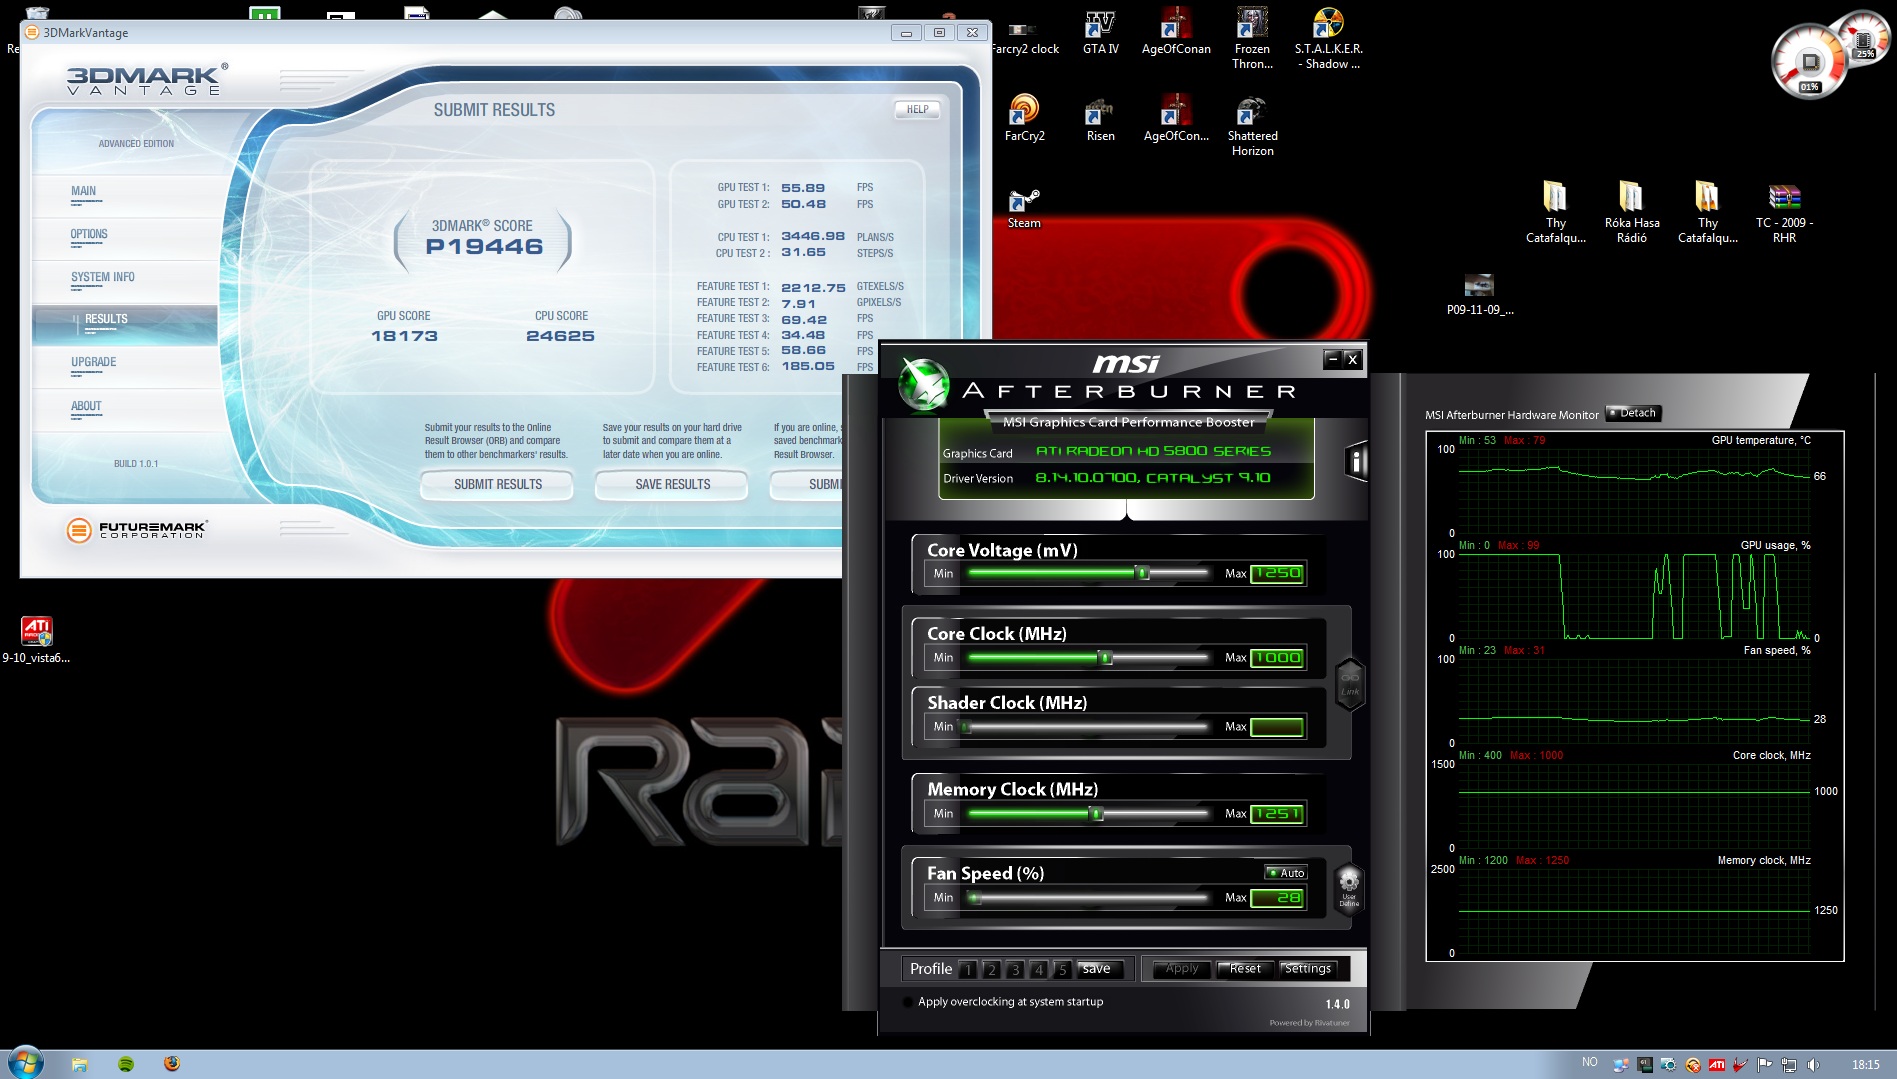The image size is (1897, 1079).
Task: Open the ABOUT section in 3DMark Vantage
Action: tap(86, 407)
